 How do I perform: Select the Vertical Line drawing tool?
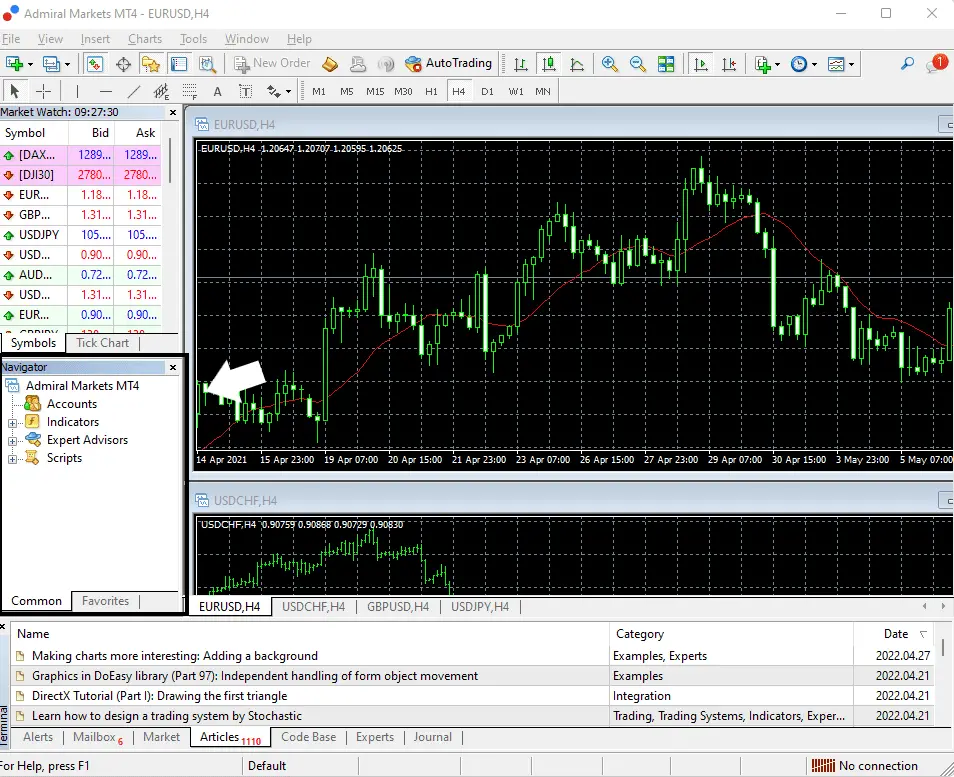tap(77, 91)
